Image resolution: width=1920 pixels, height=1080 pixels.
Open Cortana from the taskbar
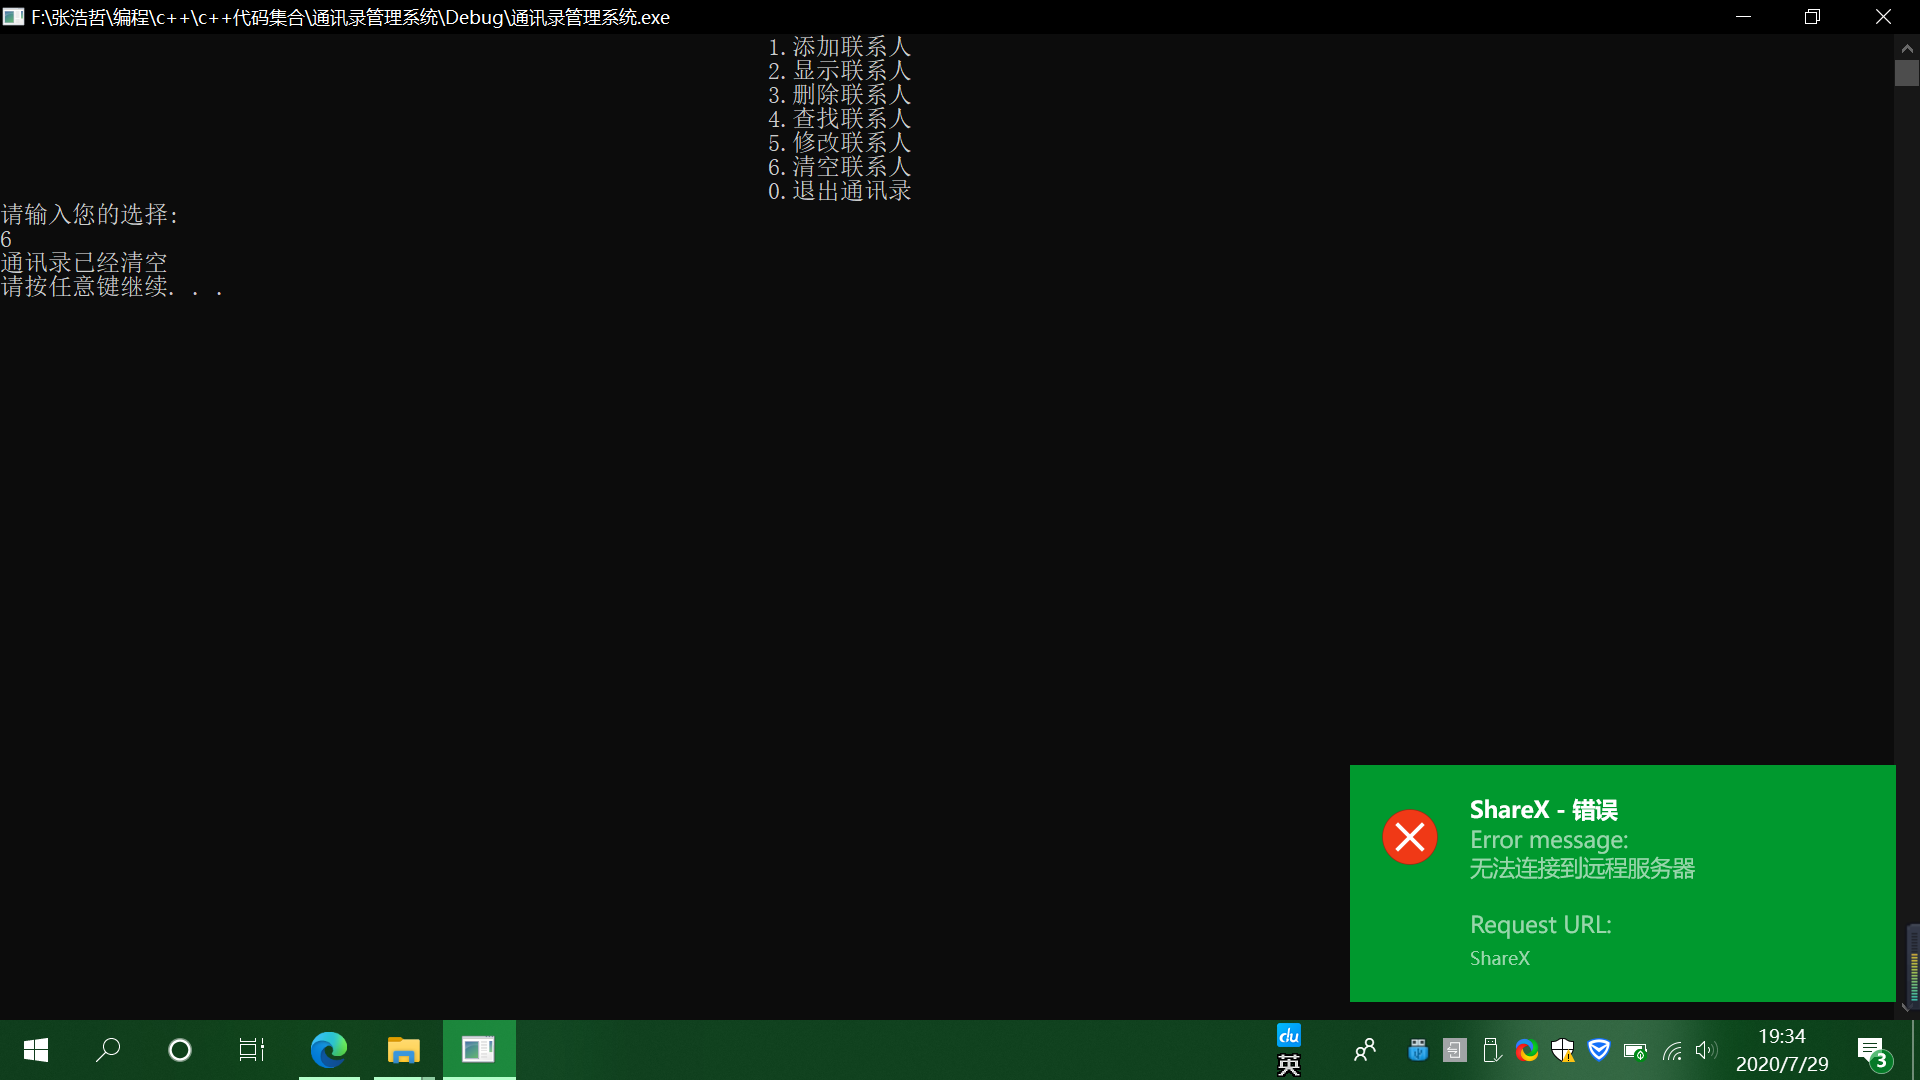(x=180, y=1050)
